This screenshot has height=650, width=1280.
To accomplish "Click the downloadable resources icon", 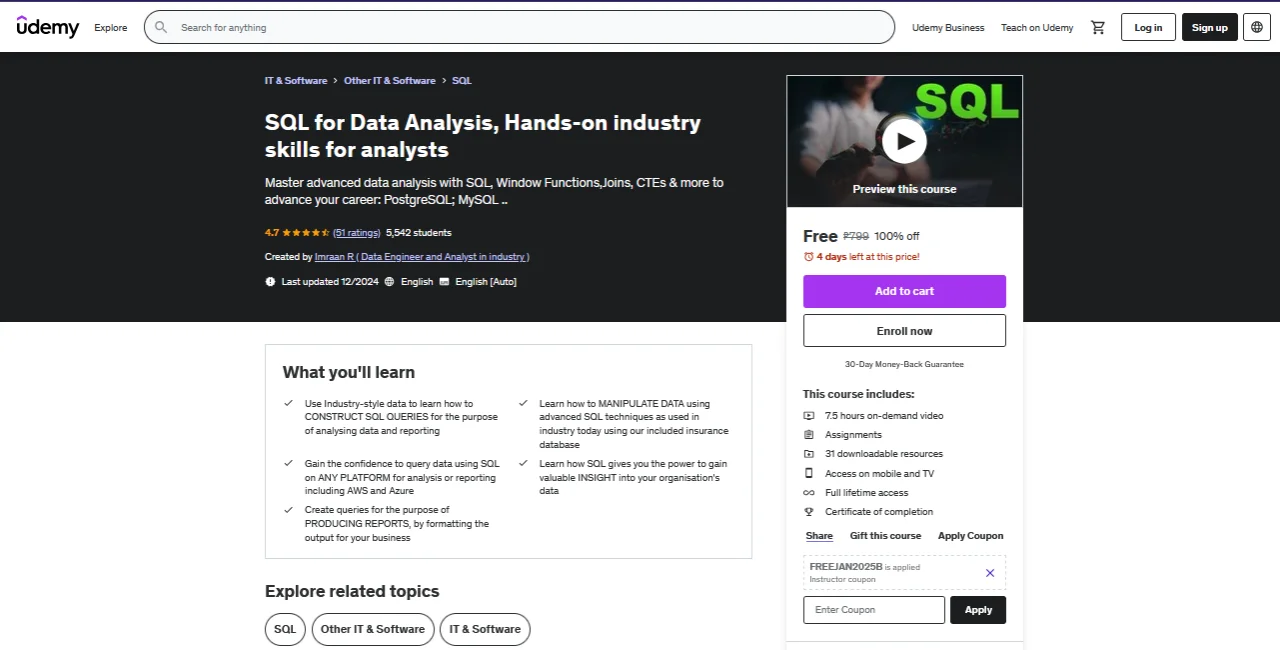I will coord(809,454).
